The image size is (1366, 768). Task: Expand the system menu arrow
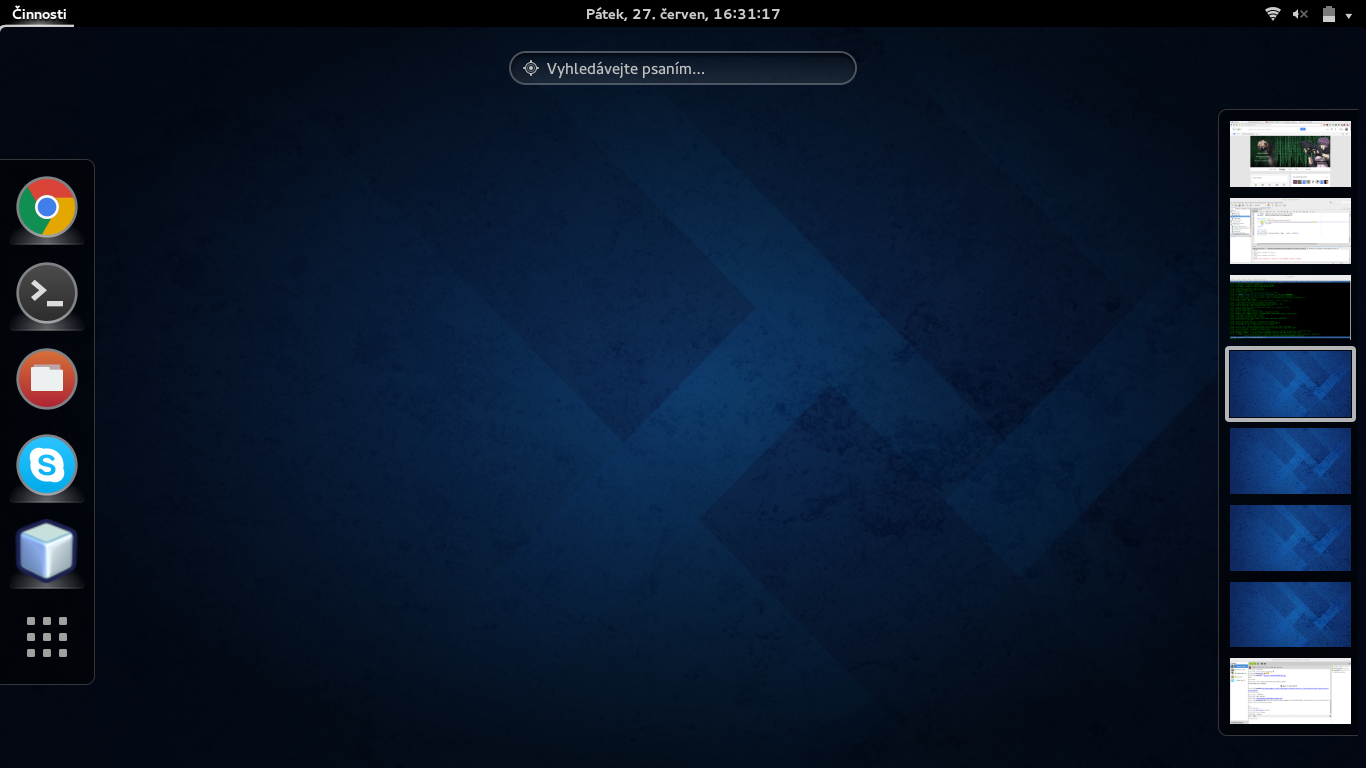(1349, 15)
